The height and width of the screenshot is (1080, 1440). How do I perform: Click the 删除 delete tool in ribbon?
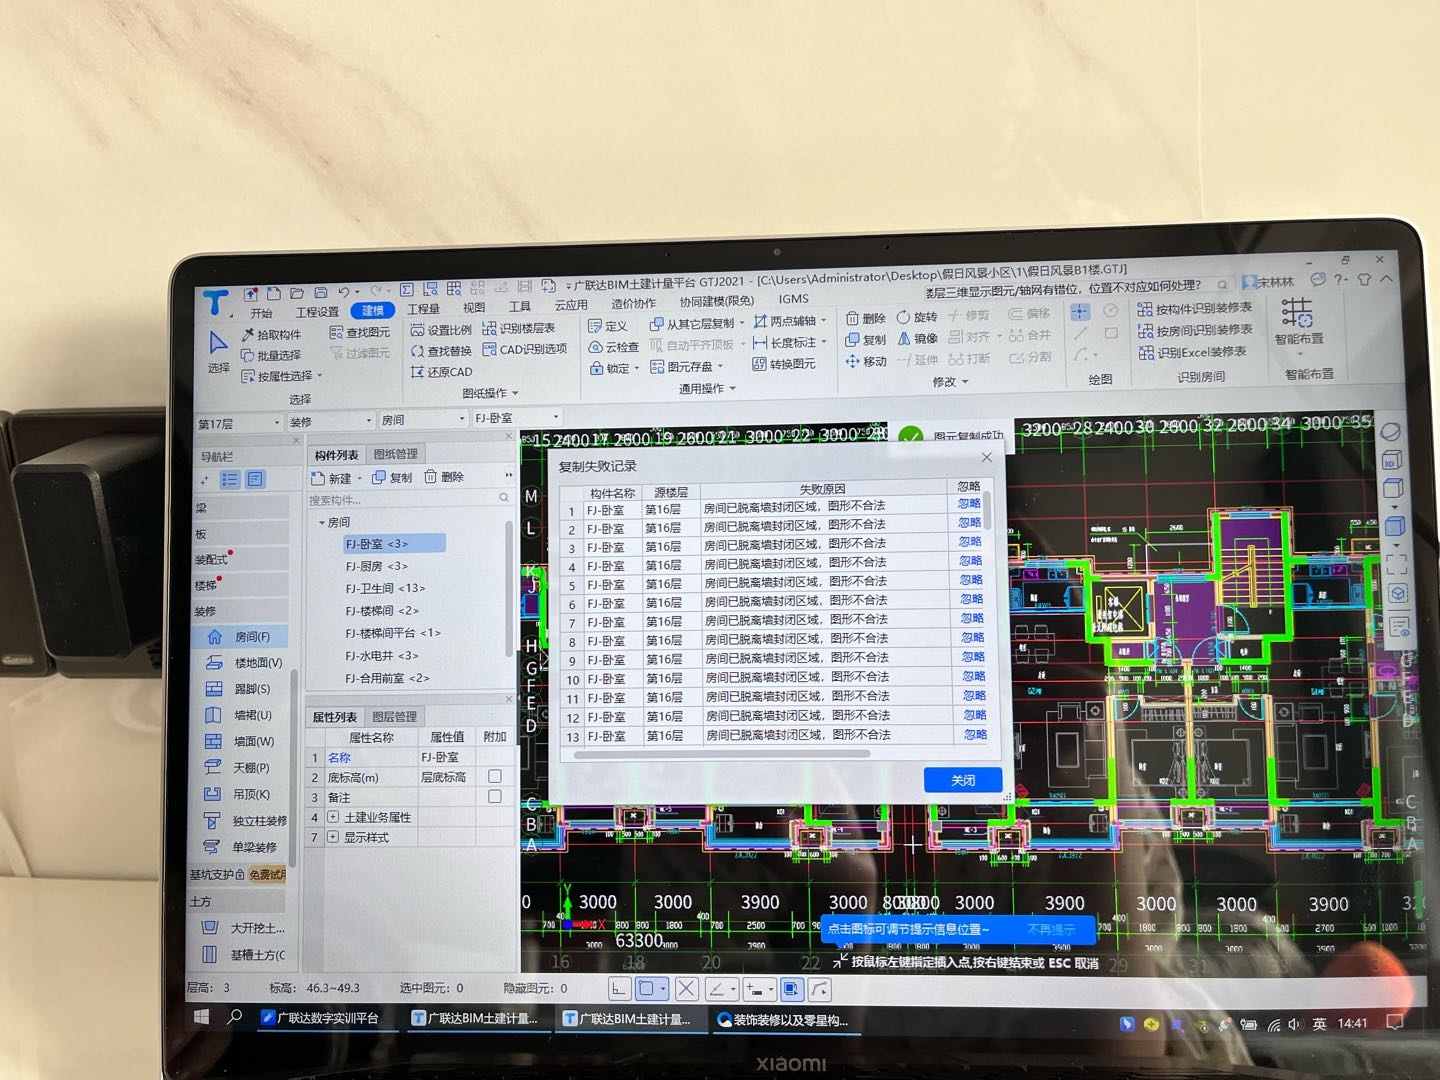click(x=866, y=318)
